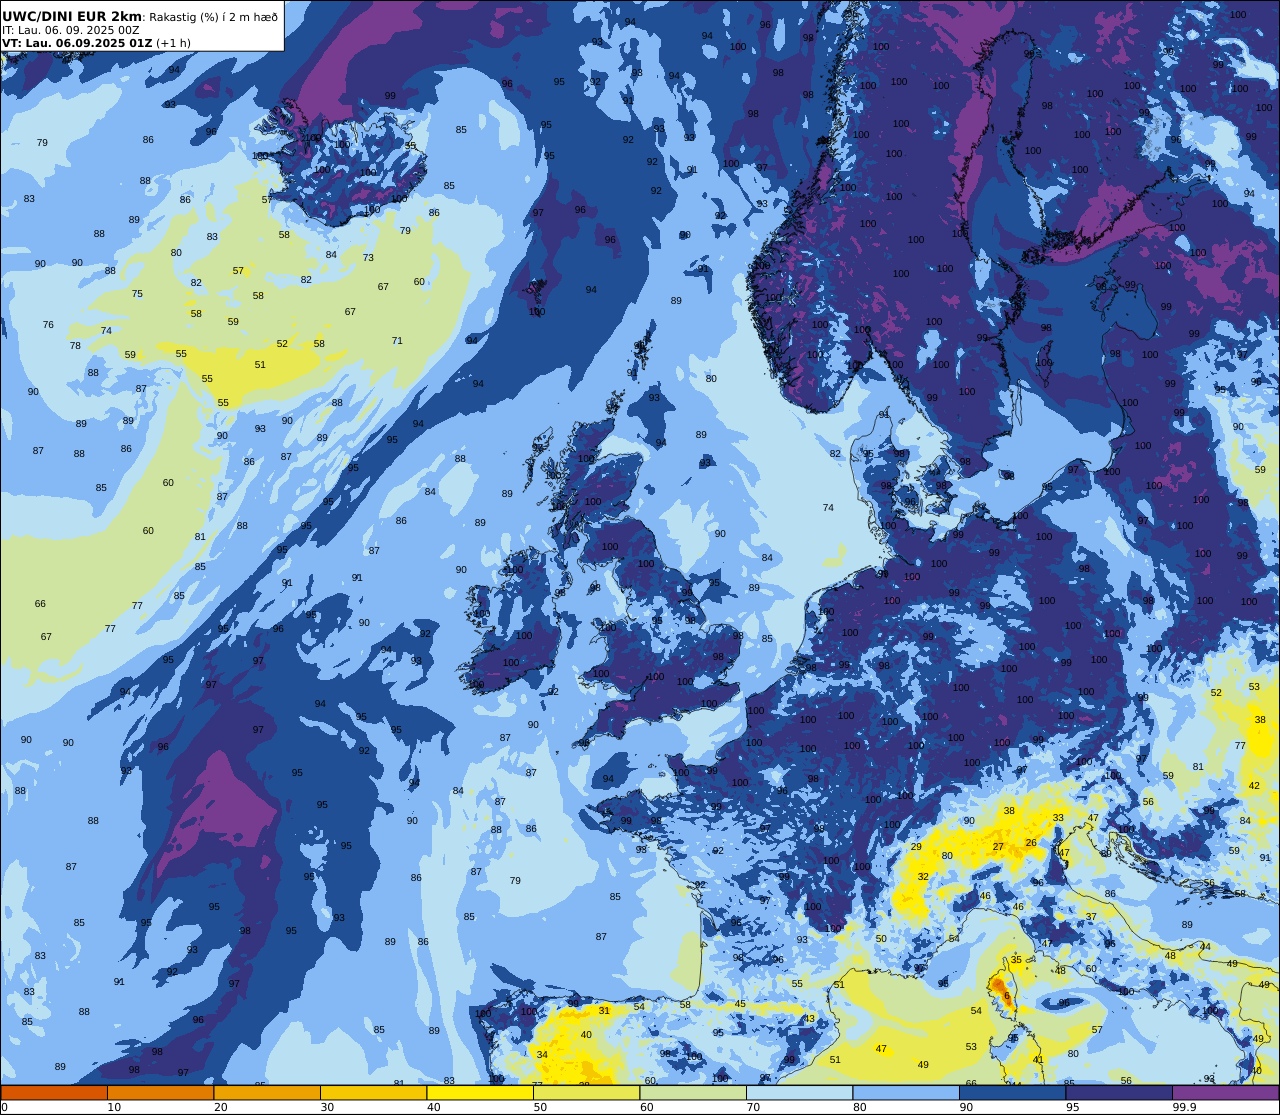Screen dimensions: 1280x1115
Task: Click the "71" humidity value south of Iceland
Action: [x=397, y=341]
